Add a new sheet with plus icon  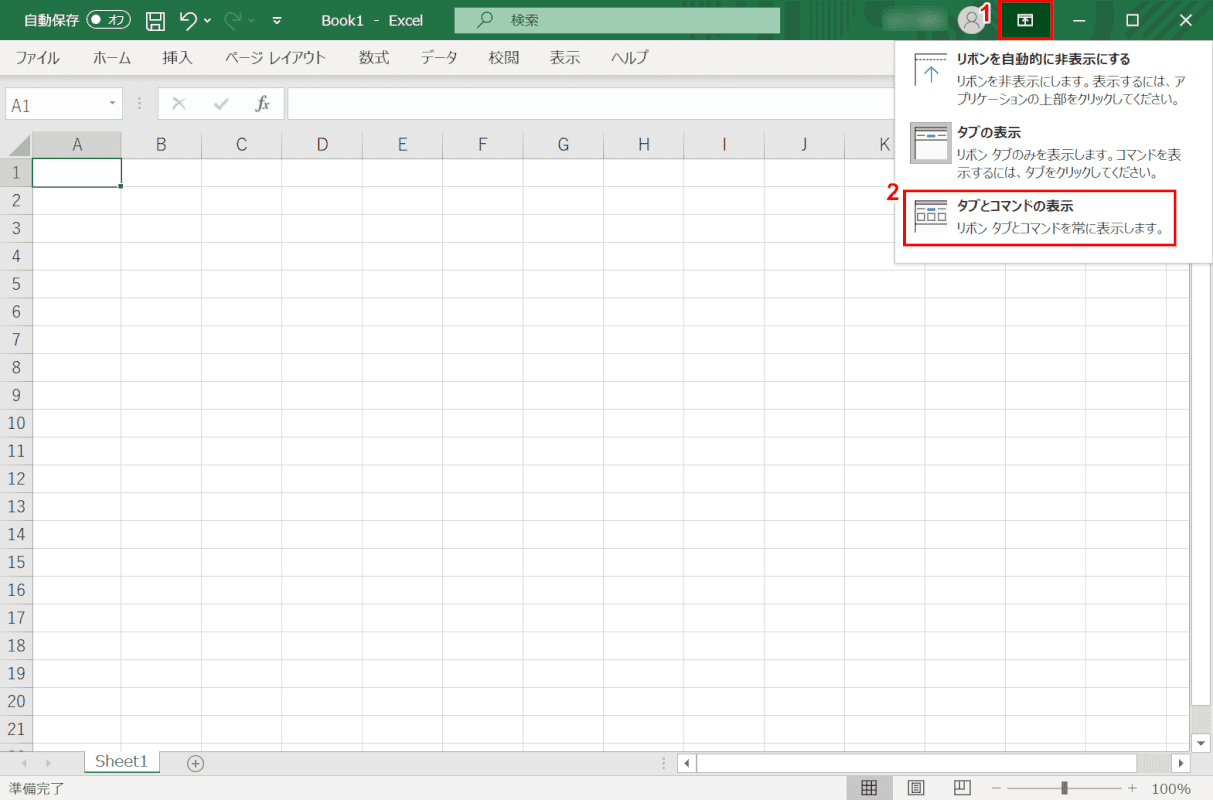196,763
